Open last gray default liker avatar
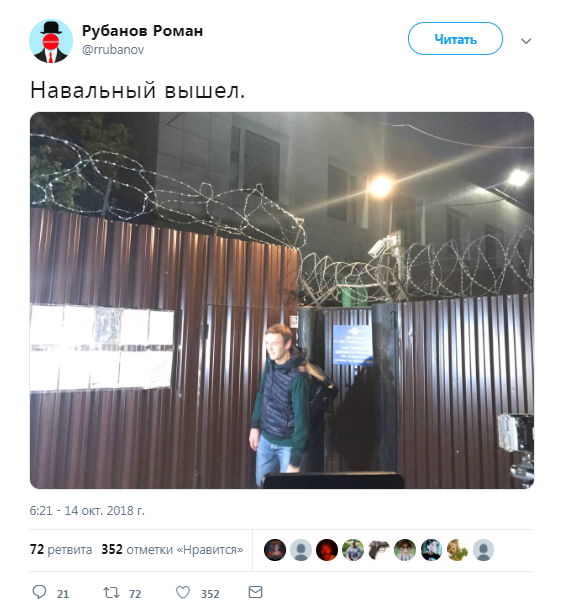Image resolution: width=567 pixels, height=612 pixels. (x=483, y=550)
